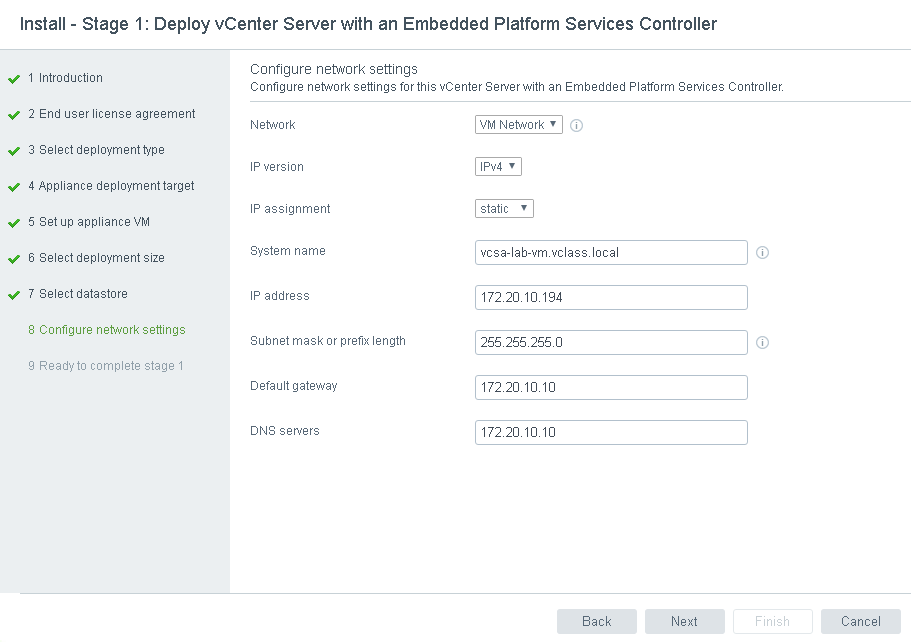911x642 pixels.
Task: Open Set up appliance VM step
Action: pyautogui.click(x=94, y=222)
